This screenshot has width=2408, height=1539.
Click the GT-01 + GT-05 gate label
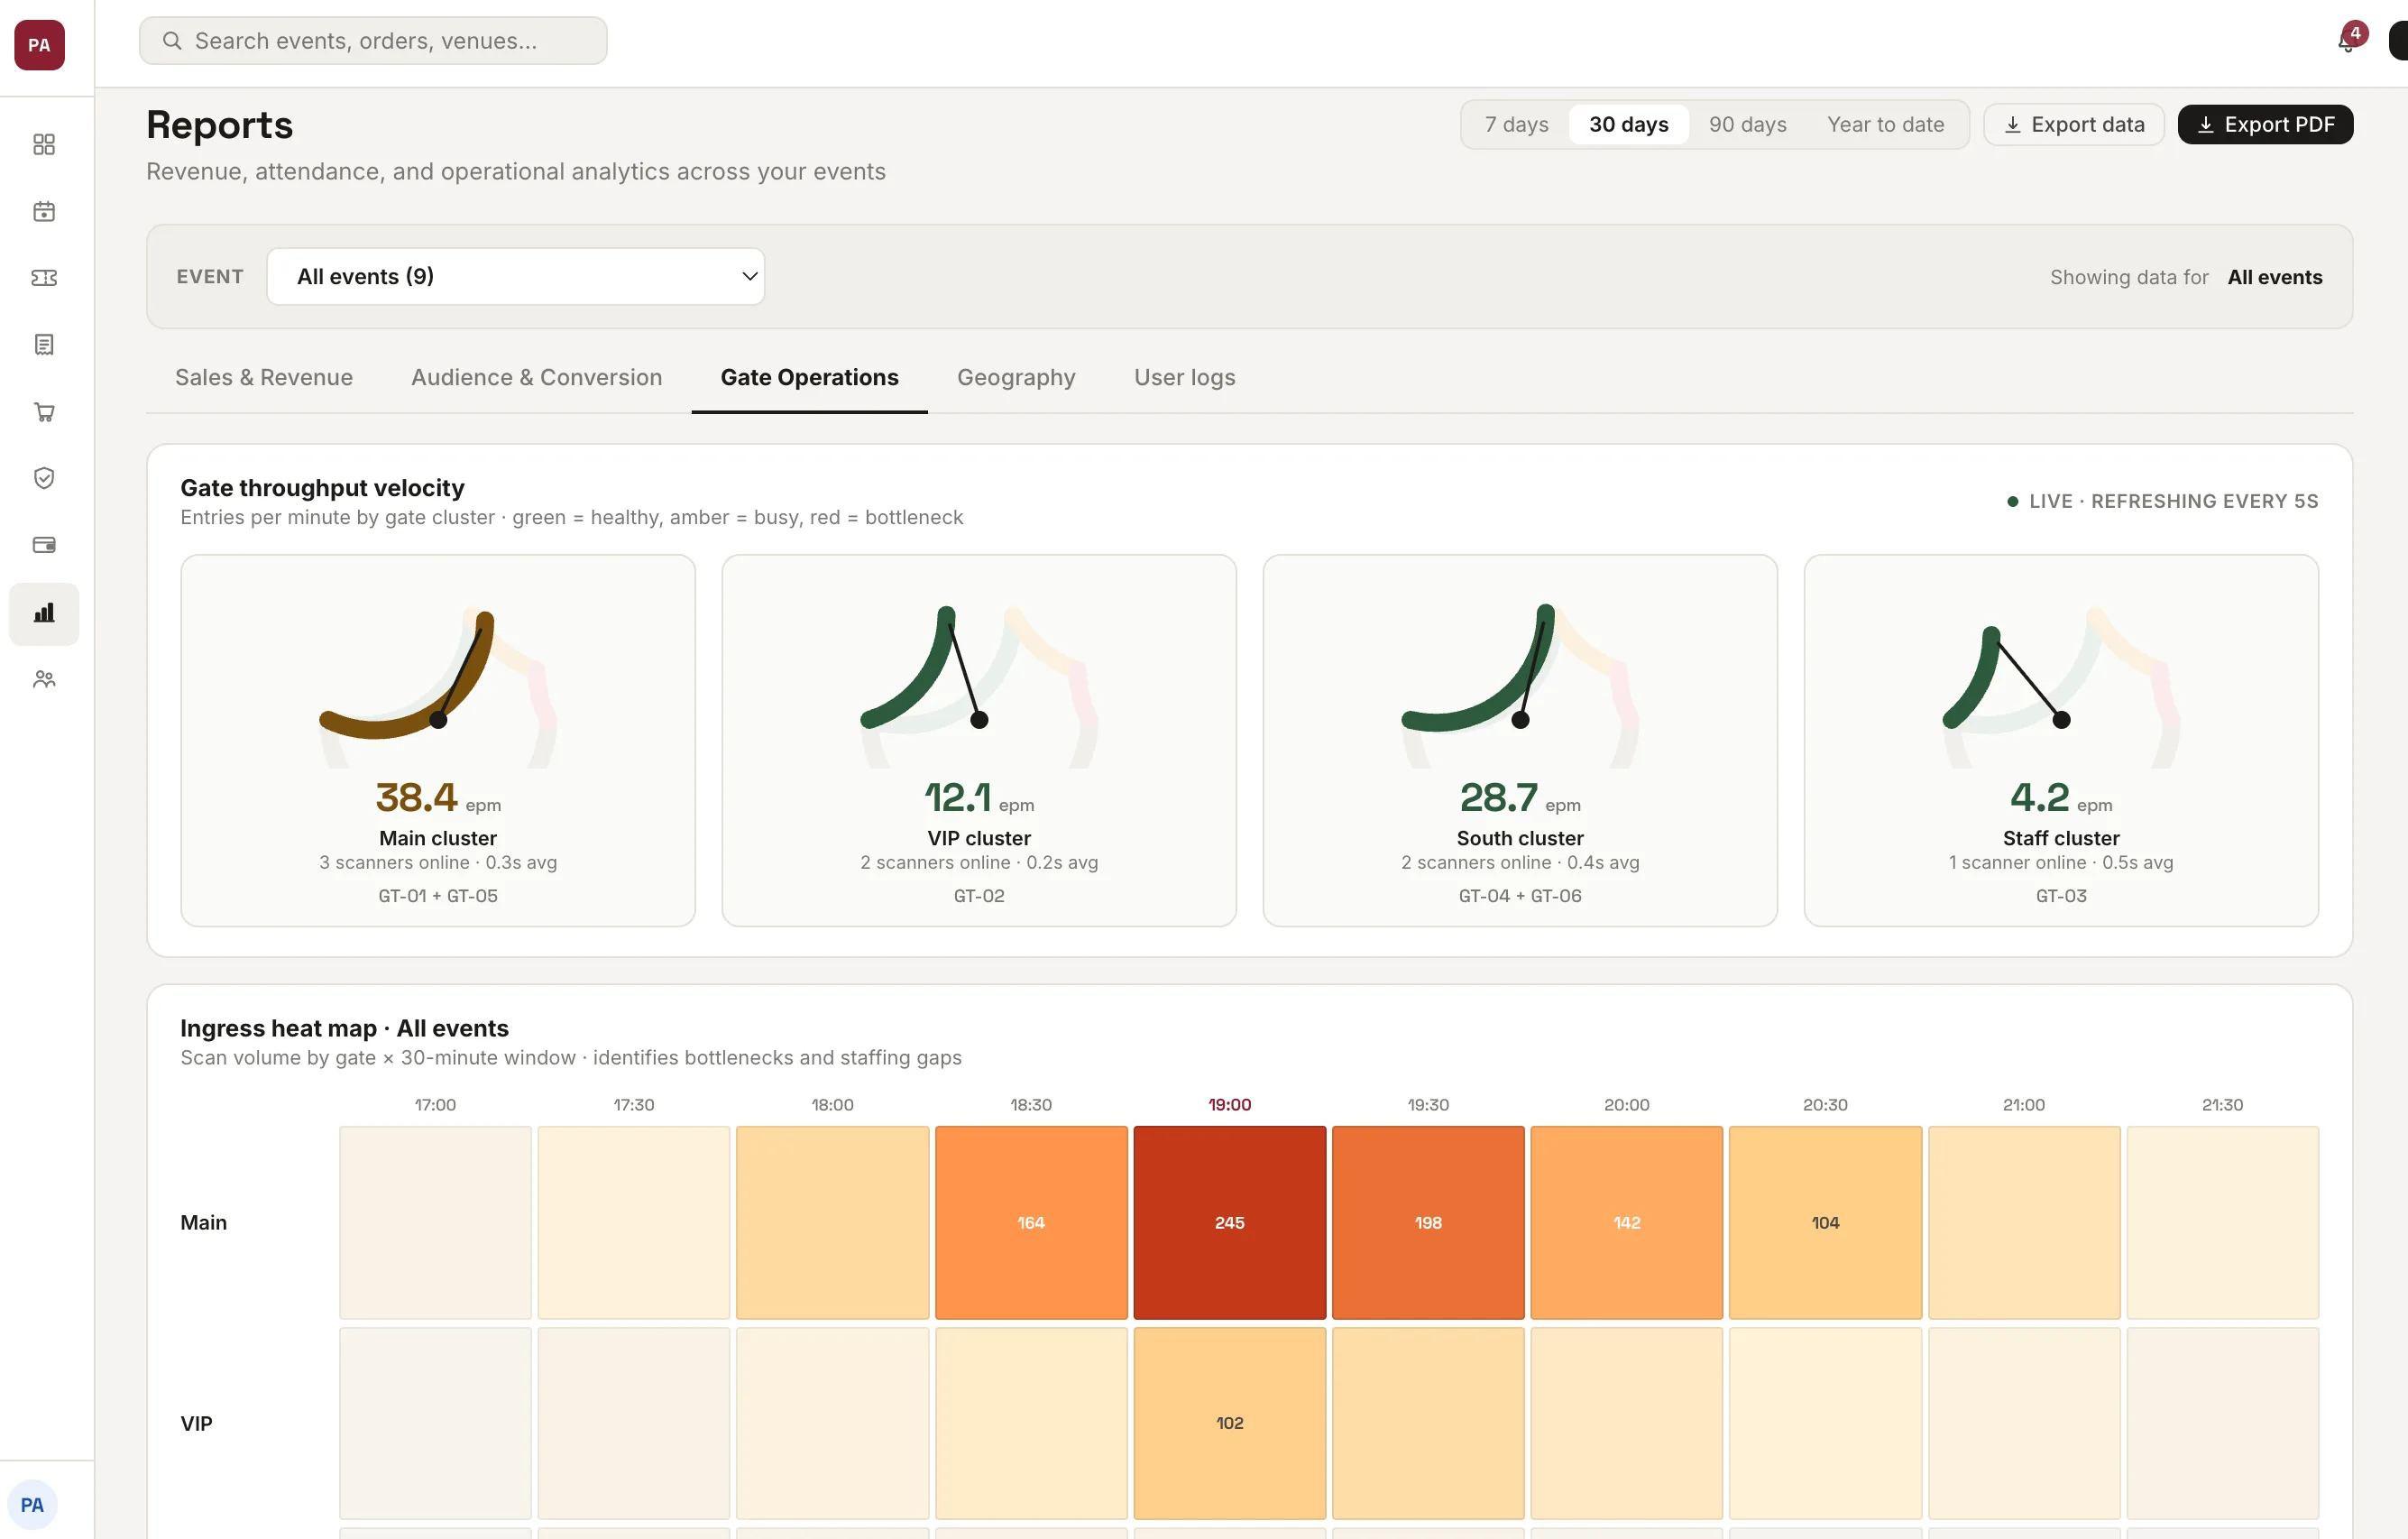tap(438, 896)
